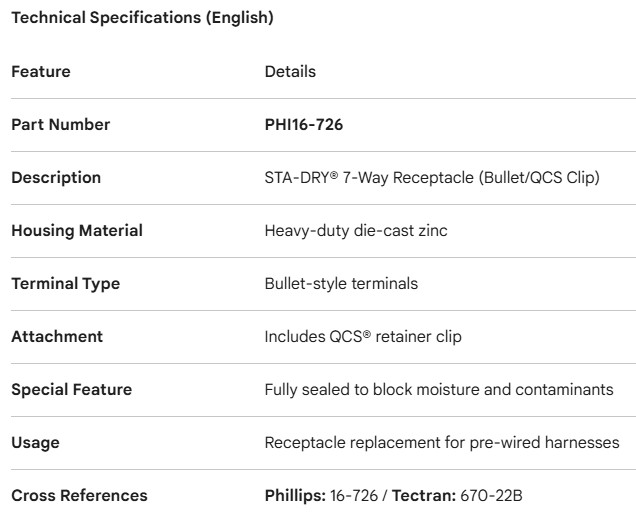Select the Description row label
The width and height of the screenshot is (636, 519).
[56, 178]
